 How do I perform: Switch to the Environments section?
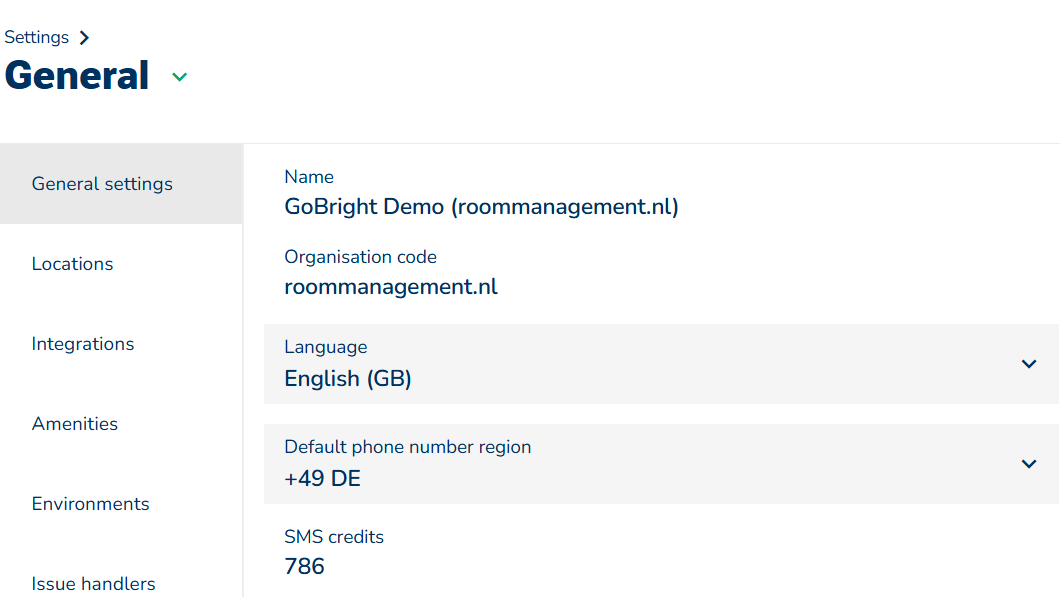coord(91,504)
